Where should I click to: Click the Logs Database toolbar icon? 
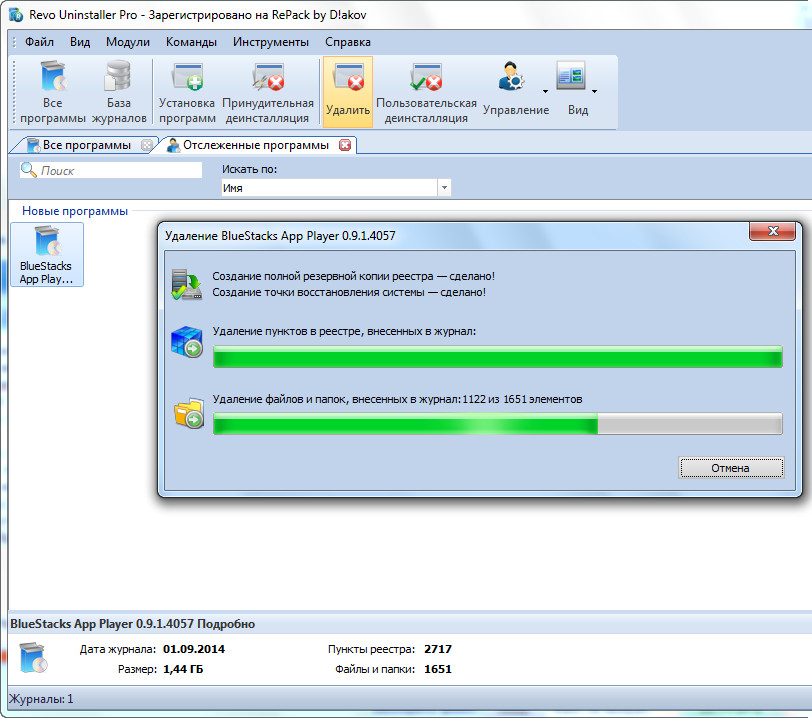pyautogui.click(x=119, y=91)
